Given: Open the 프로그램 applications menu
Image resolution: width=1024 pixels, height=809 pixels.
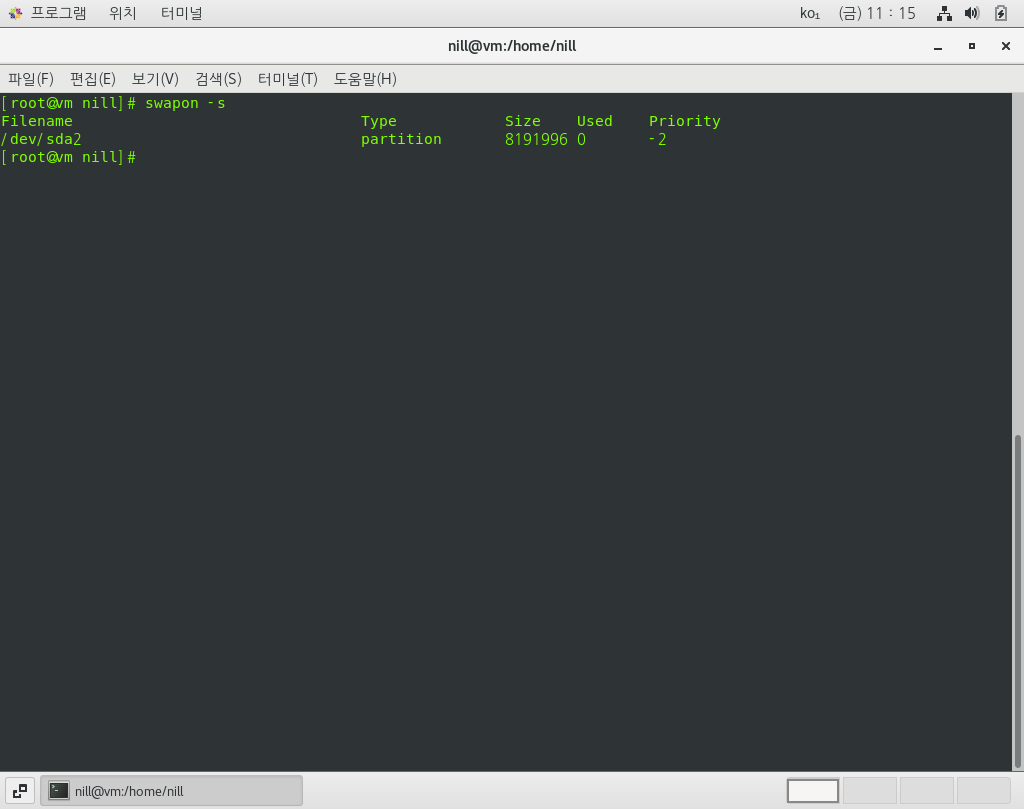Looking at the screenshot, I should click(x=58, y=13).
